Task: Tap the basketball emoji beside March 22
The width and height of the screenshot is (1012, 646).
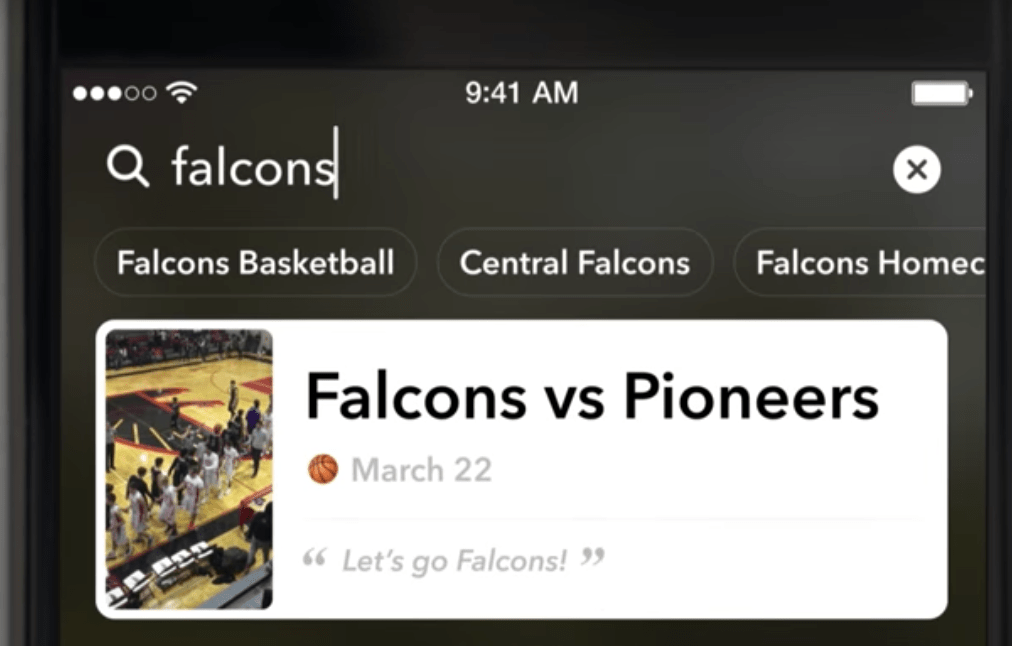Action: [323, 469]
